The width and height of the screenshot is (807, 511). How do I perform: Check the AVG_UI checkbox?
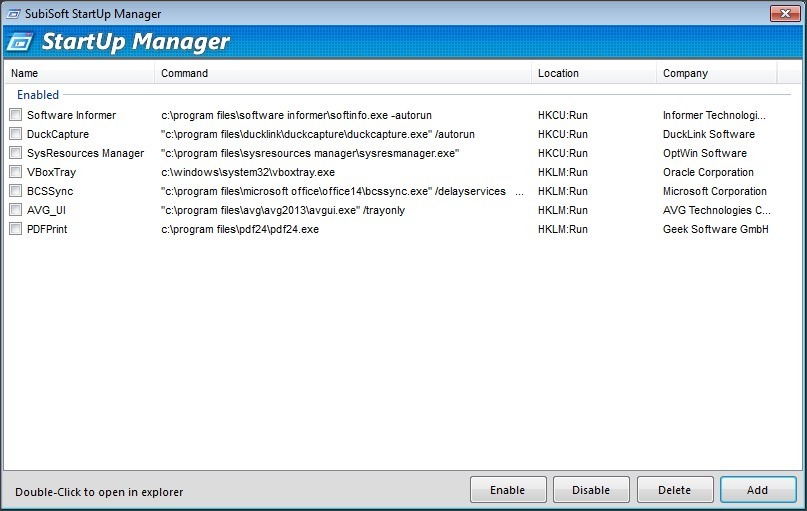tap(15, 210)
